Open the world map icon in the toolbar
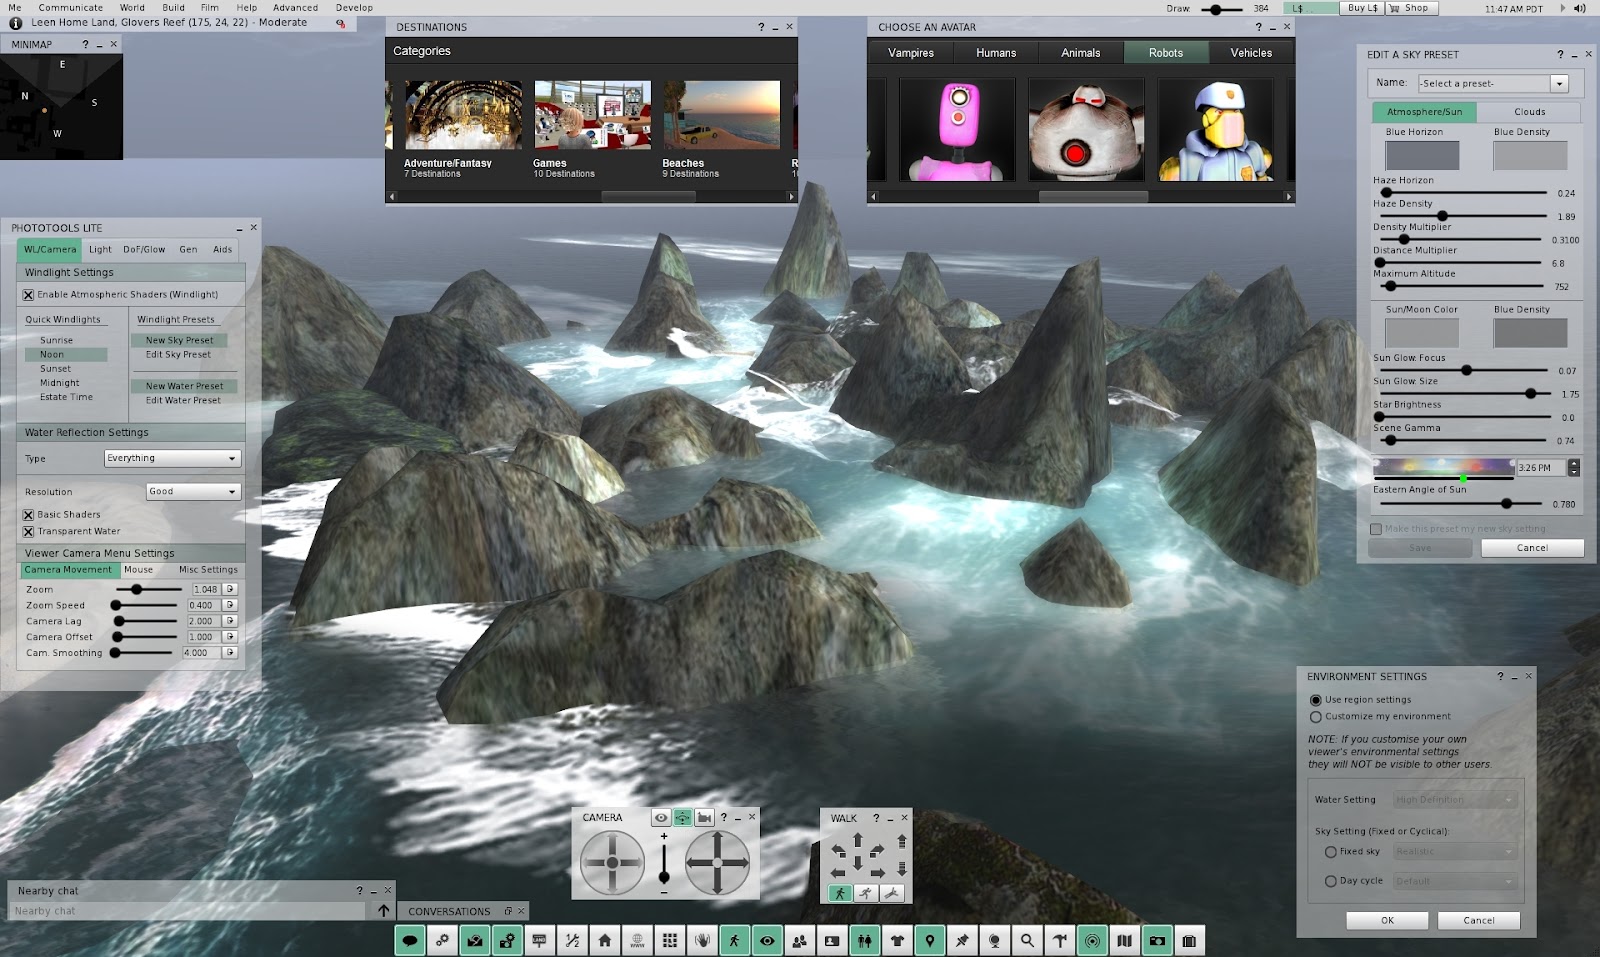 (x=1124, y=940)
